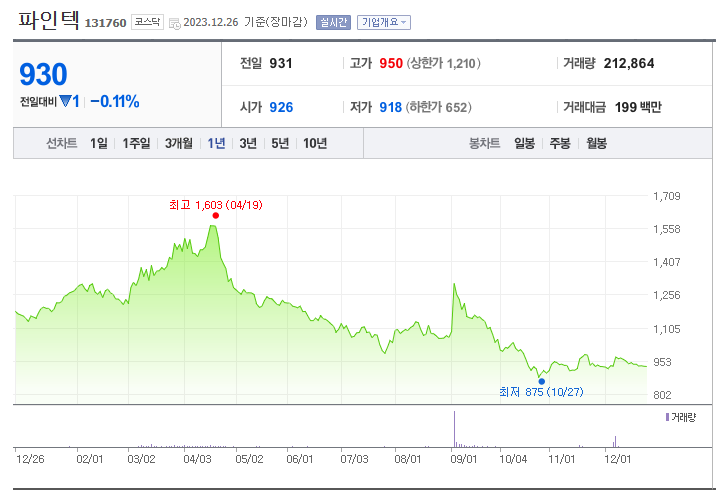Click the 거래대금 199 백만 value
Viewport: 716px width, 490px height.
638,107
